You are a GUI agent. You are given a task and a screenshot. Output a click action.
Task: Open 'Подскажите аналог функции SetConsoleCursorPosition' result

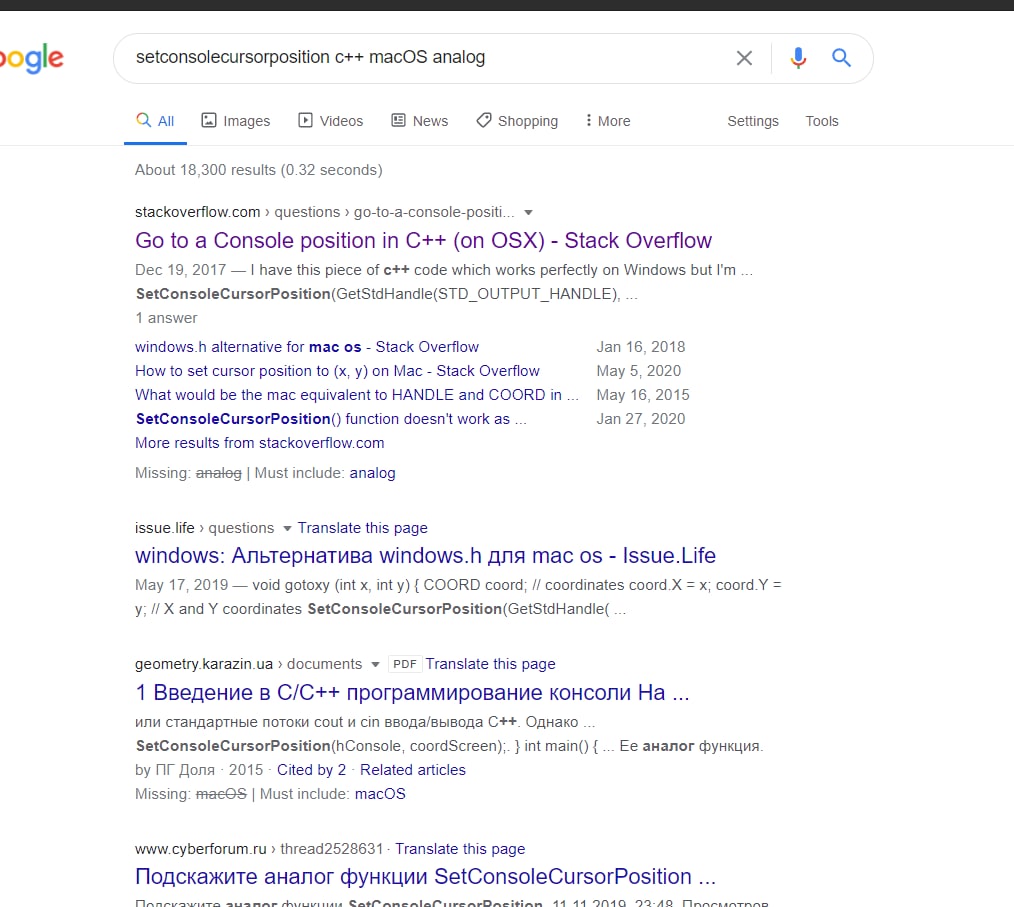tap(425, 877)
